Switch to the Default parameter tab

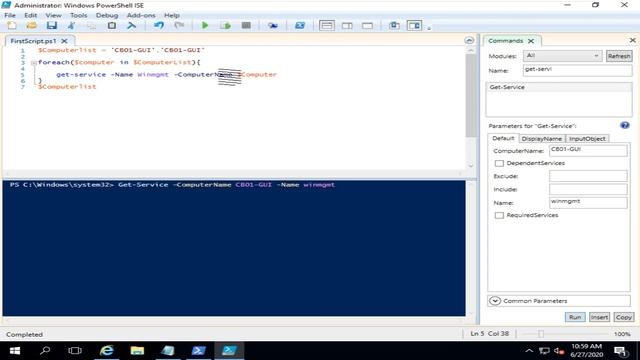pos(503,138)
